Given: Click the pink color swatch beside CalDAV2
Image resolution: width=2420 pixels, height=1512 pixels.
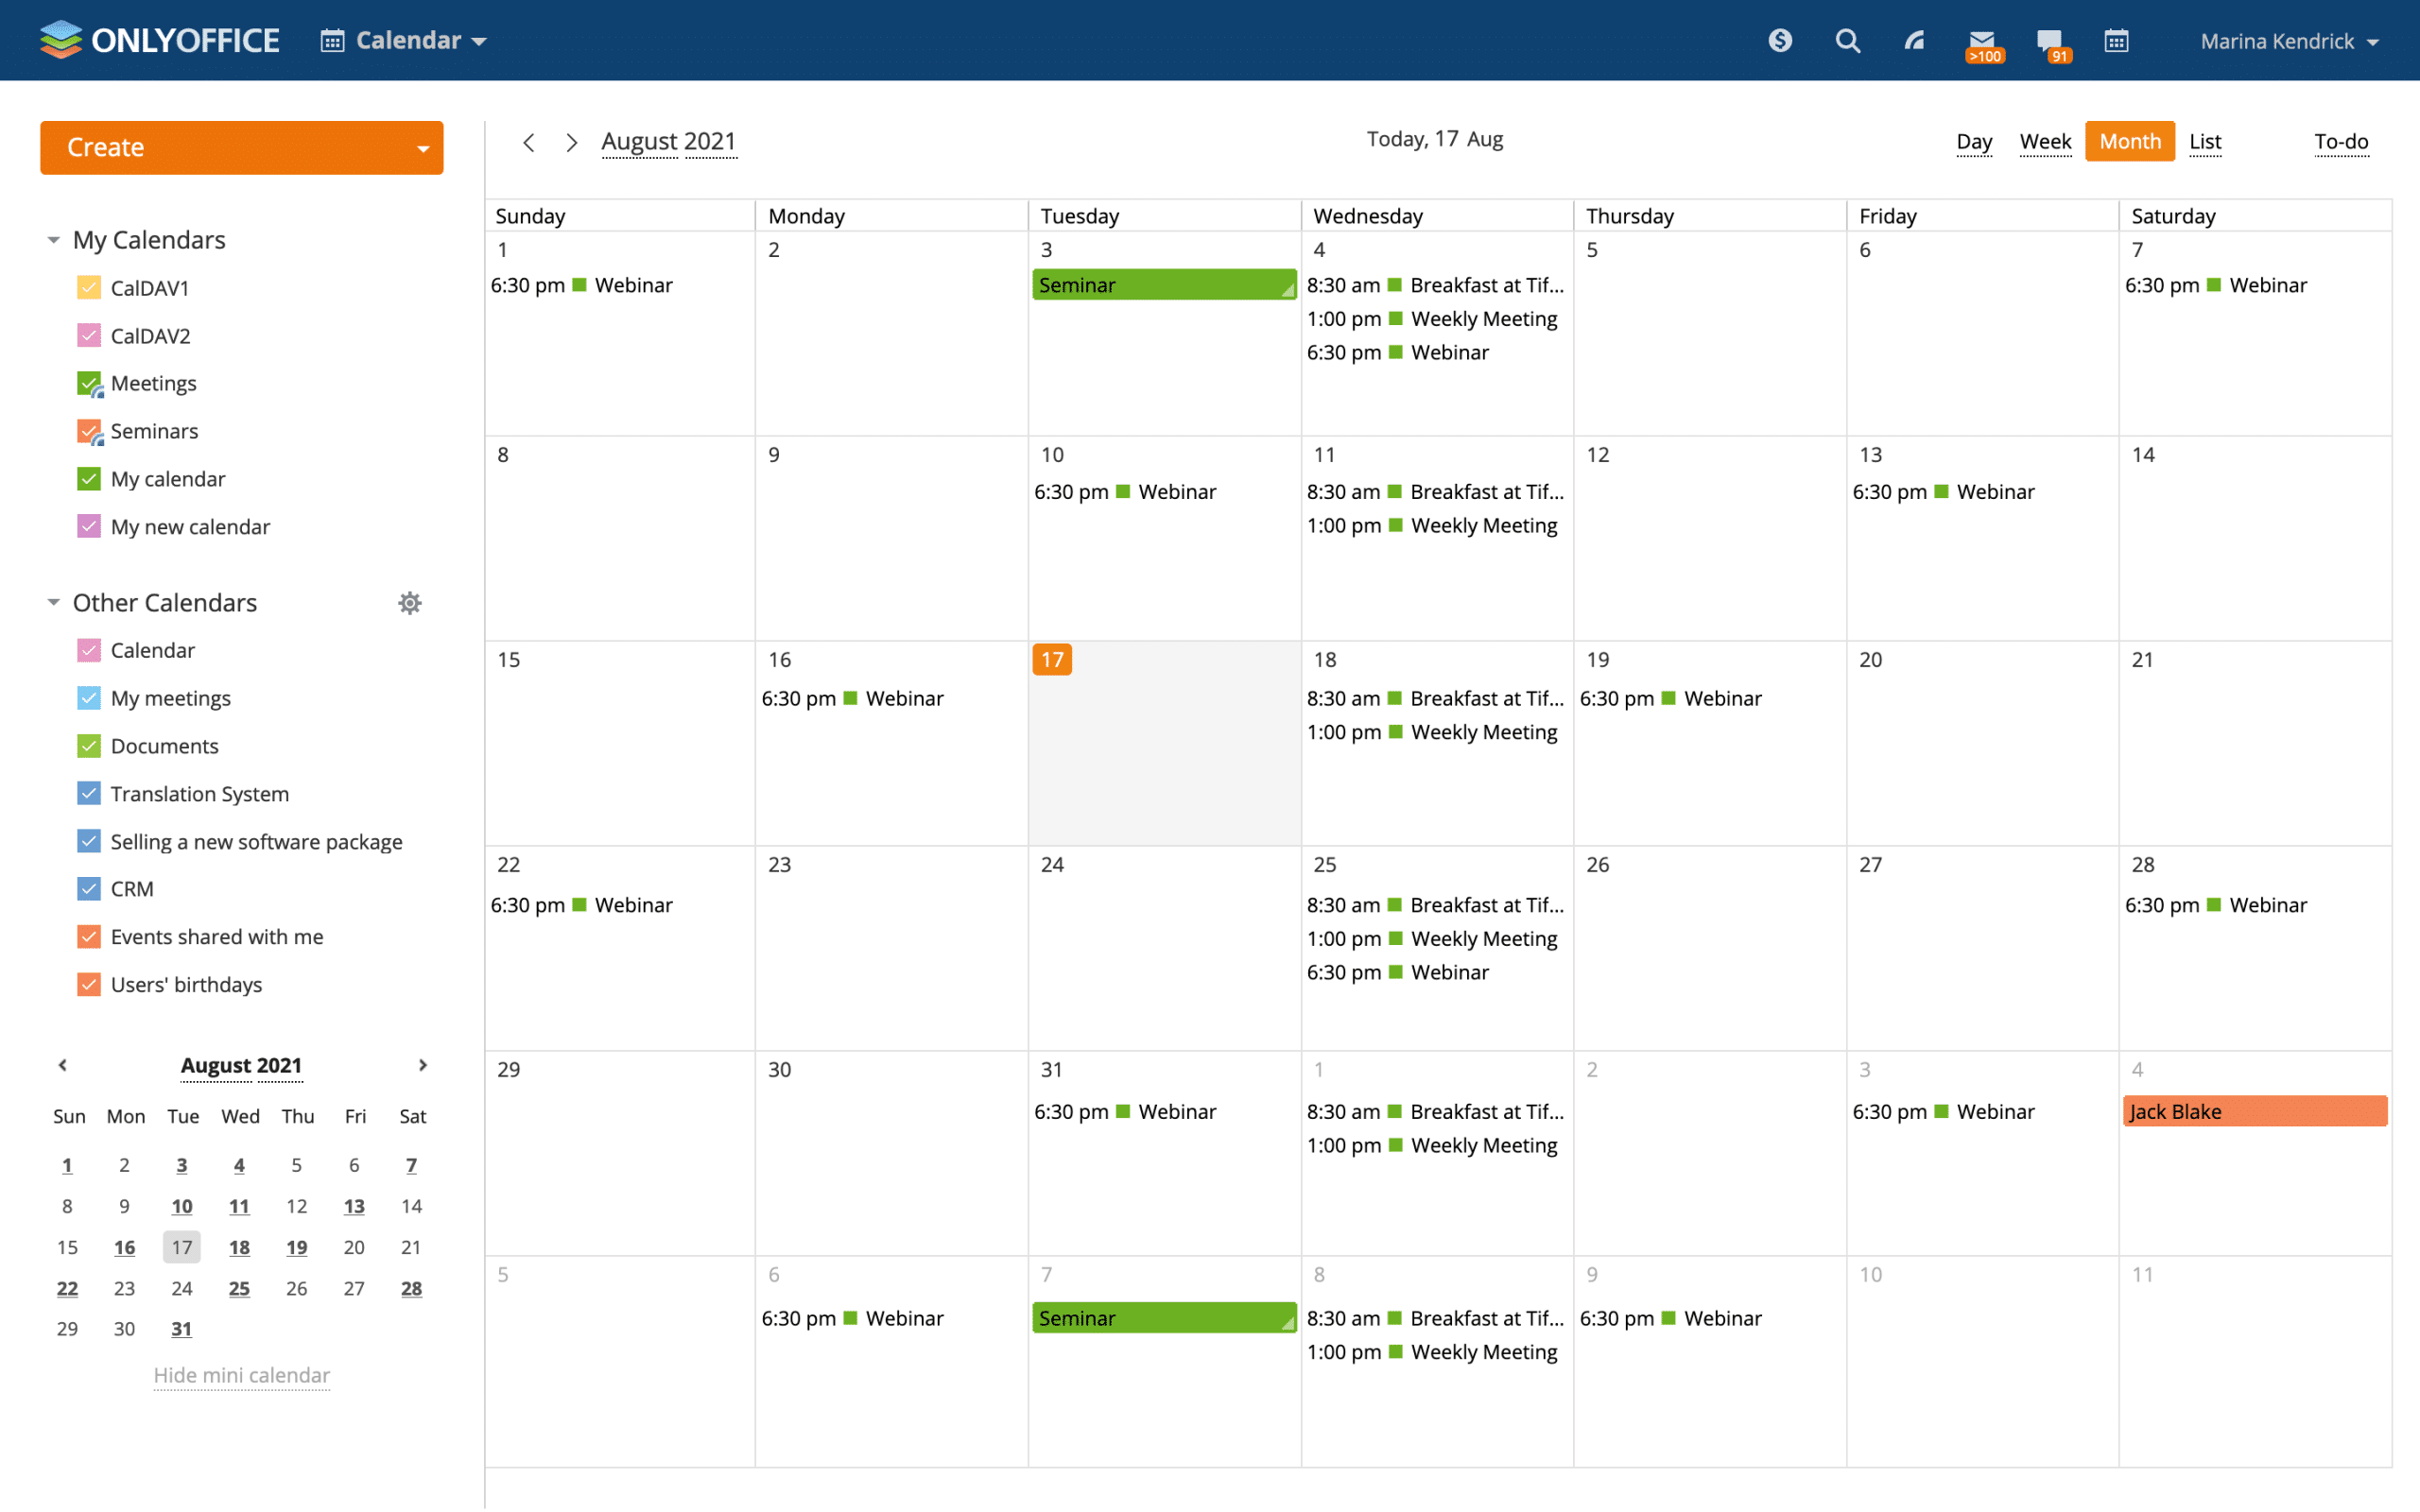Looking at the screenshot, I should 88,335.
